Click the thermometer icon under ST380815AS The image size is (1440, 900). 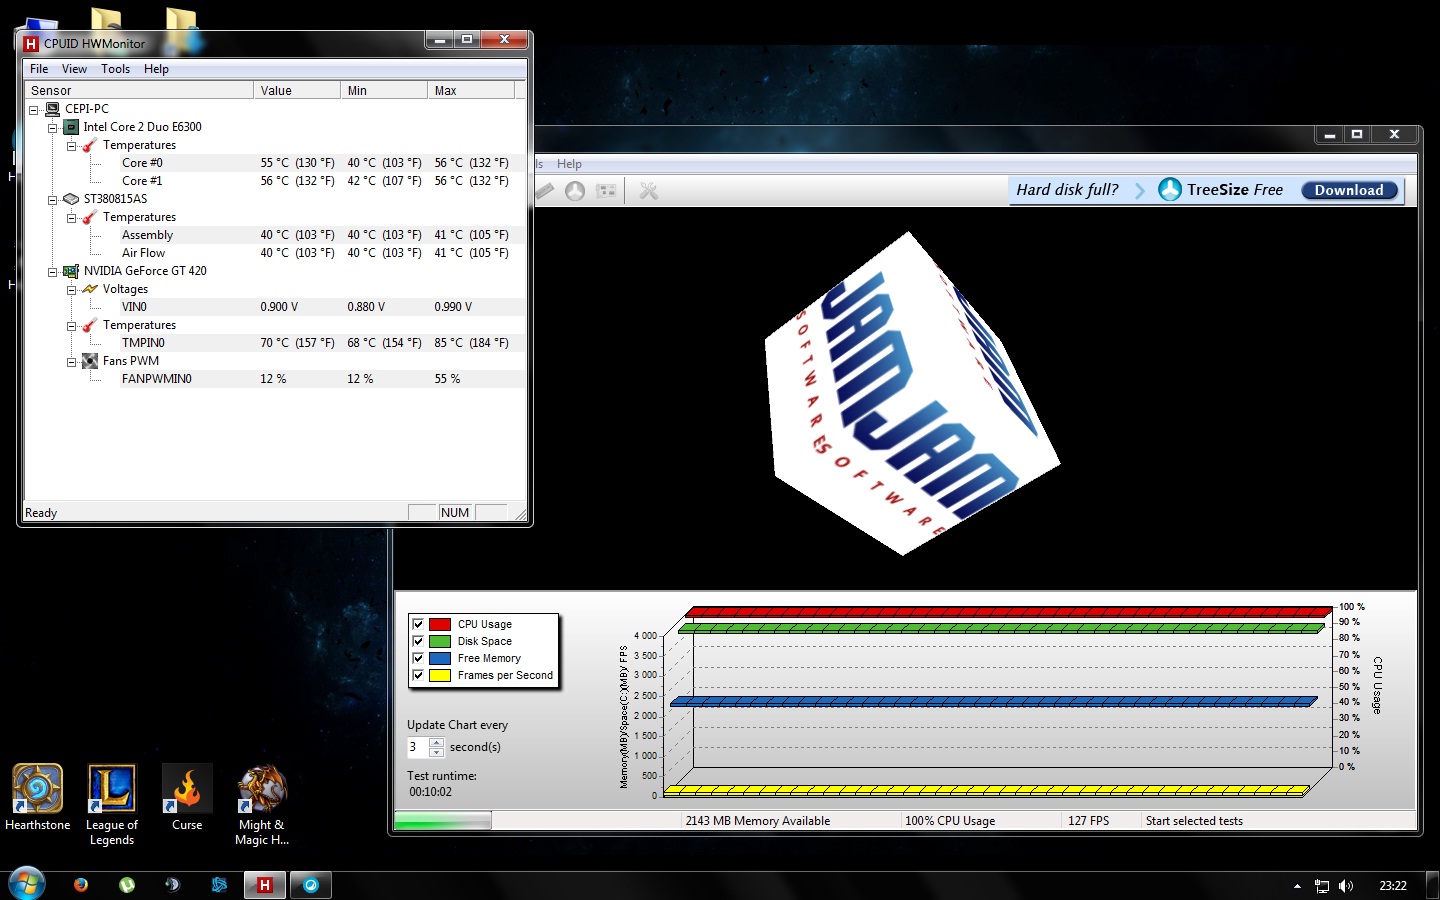point(90,217)
